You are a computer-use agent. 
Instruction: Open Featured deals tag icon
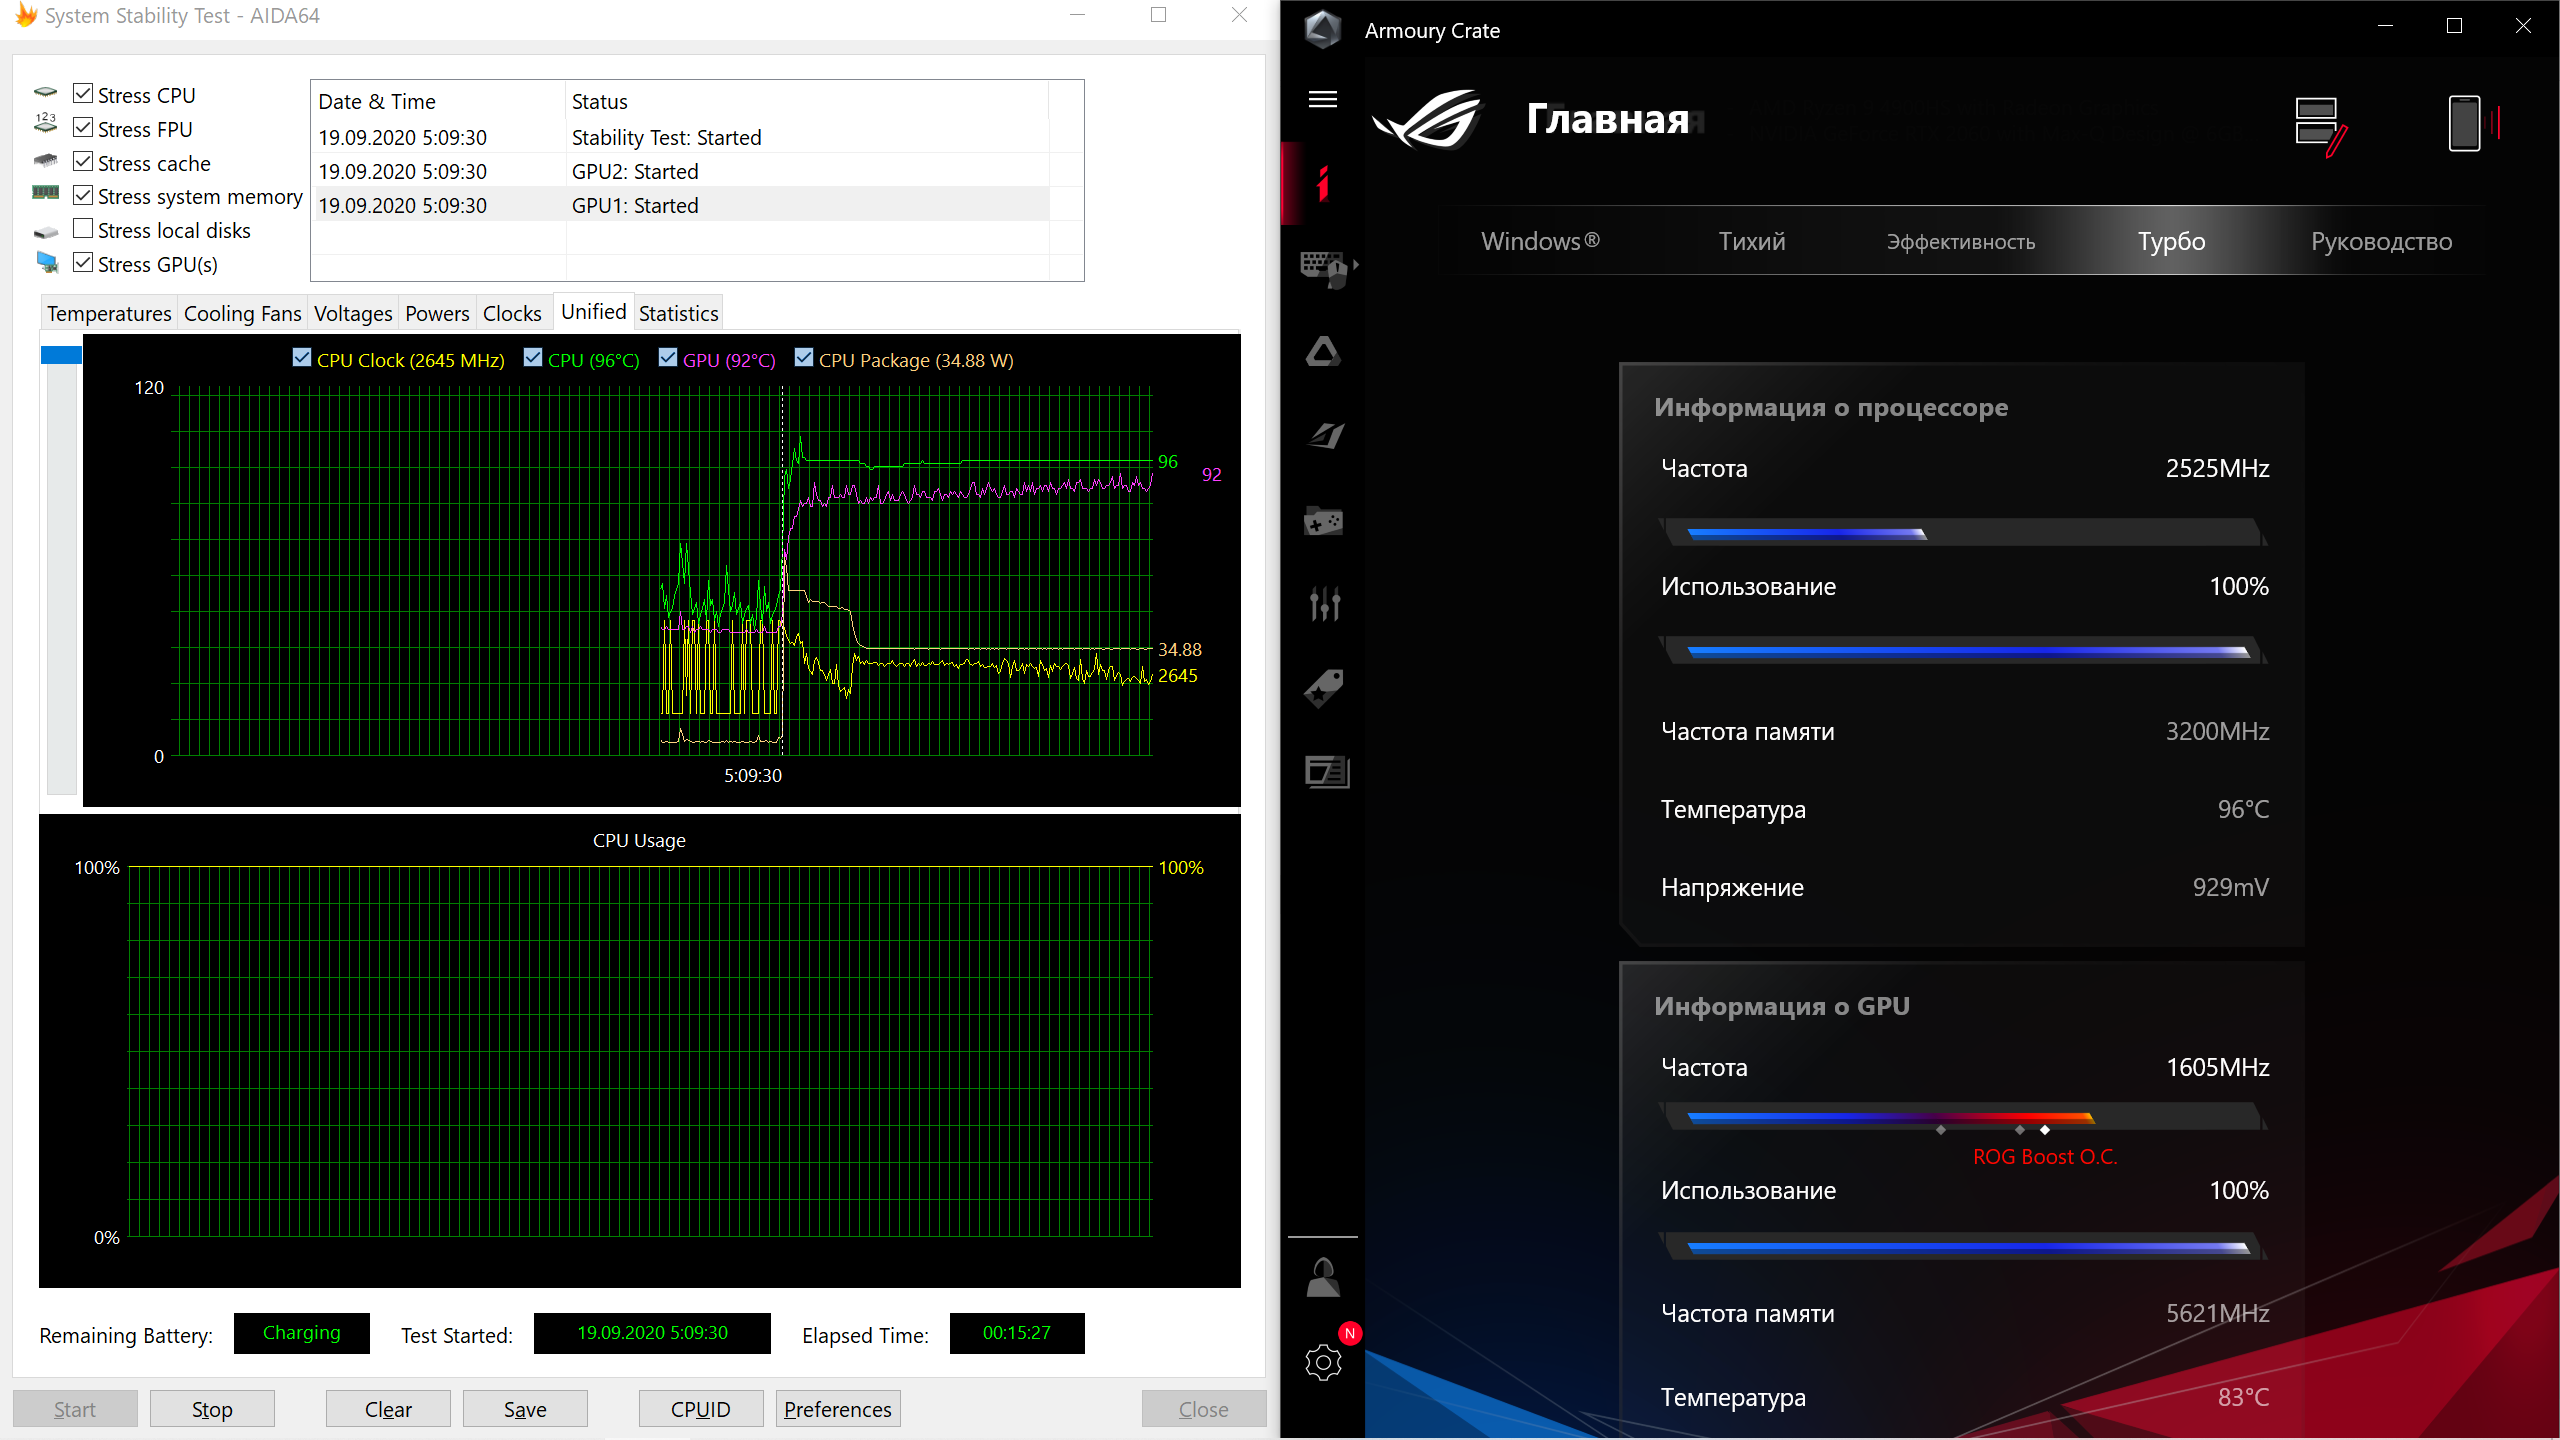click(1323, 687)
